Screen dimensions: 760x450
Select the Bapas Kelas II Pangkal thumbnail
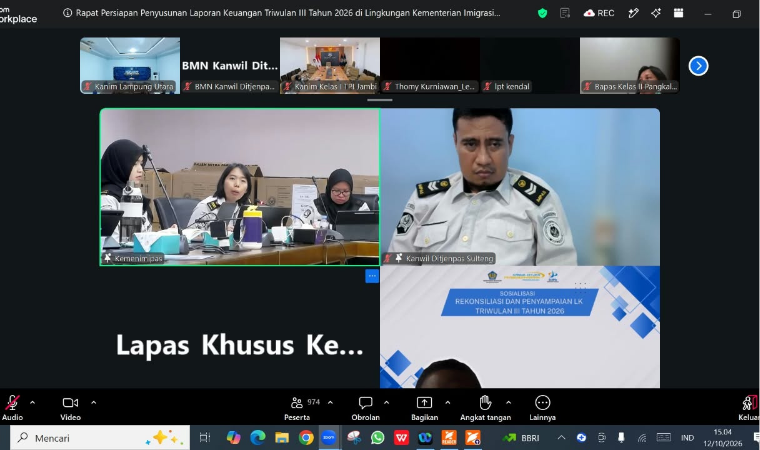coord(630,65)
